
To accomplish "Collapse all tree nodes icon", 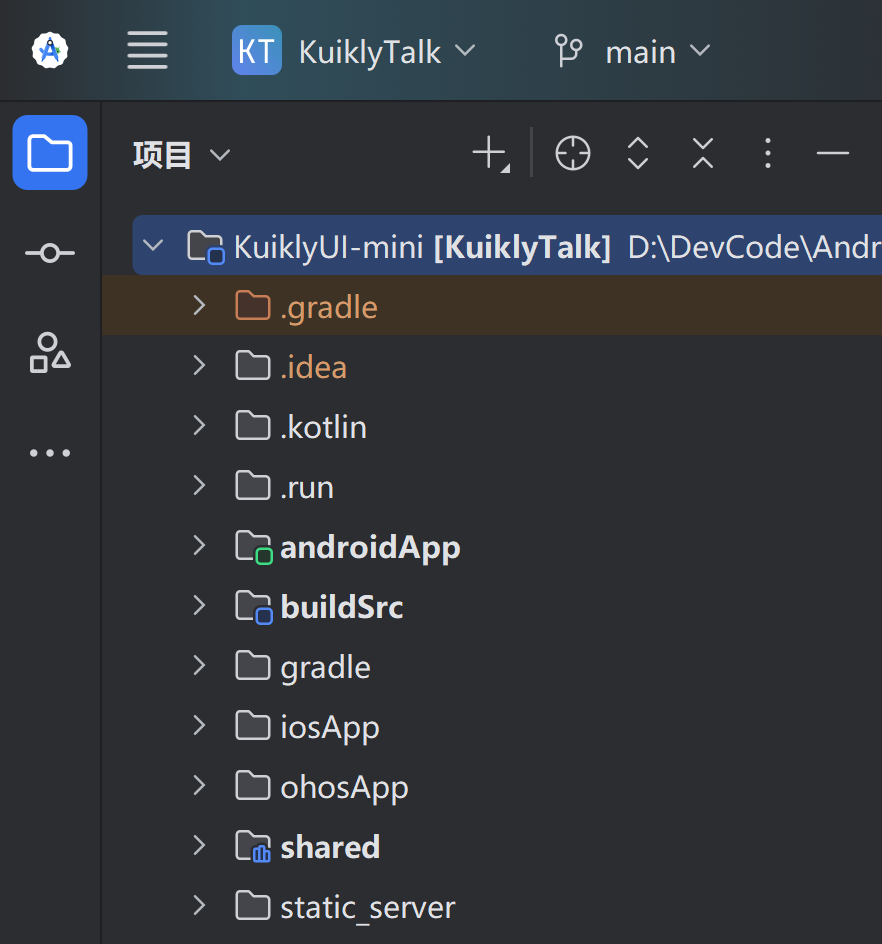I will point(703,154).
